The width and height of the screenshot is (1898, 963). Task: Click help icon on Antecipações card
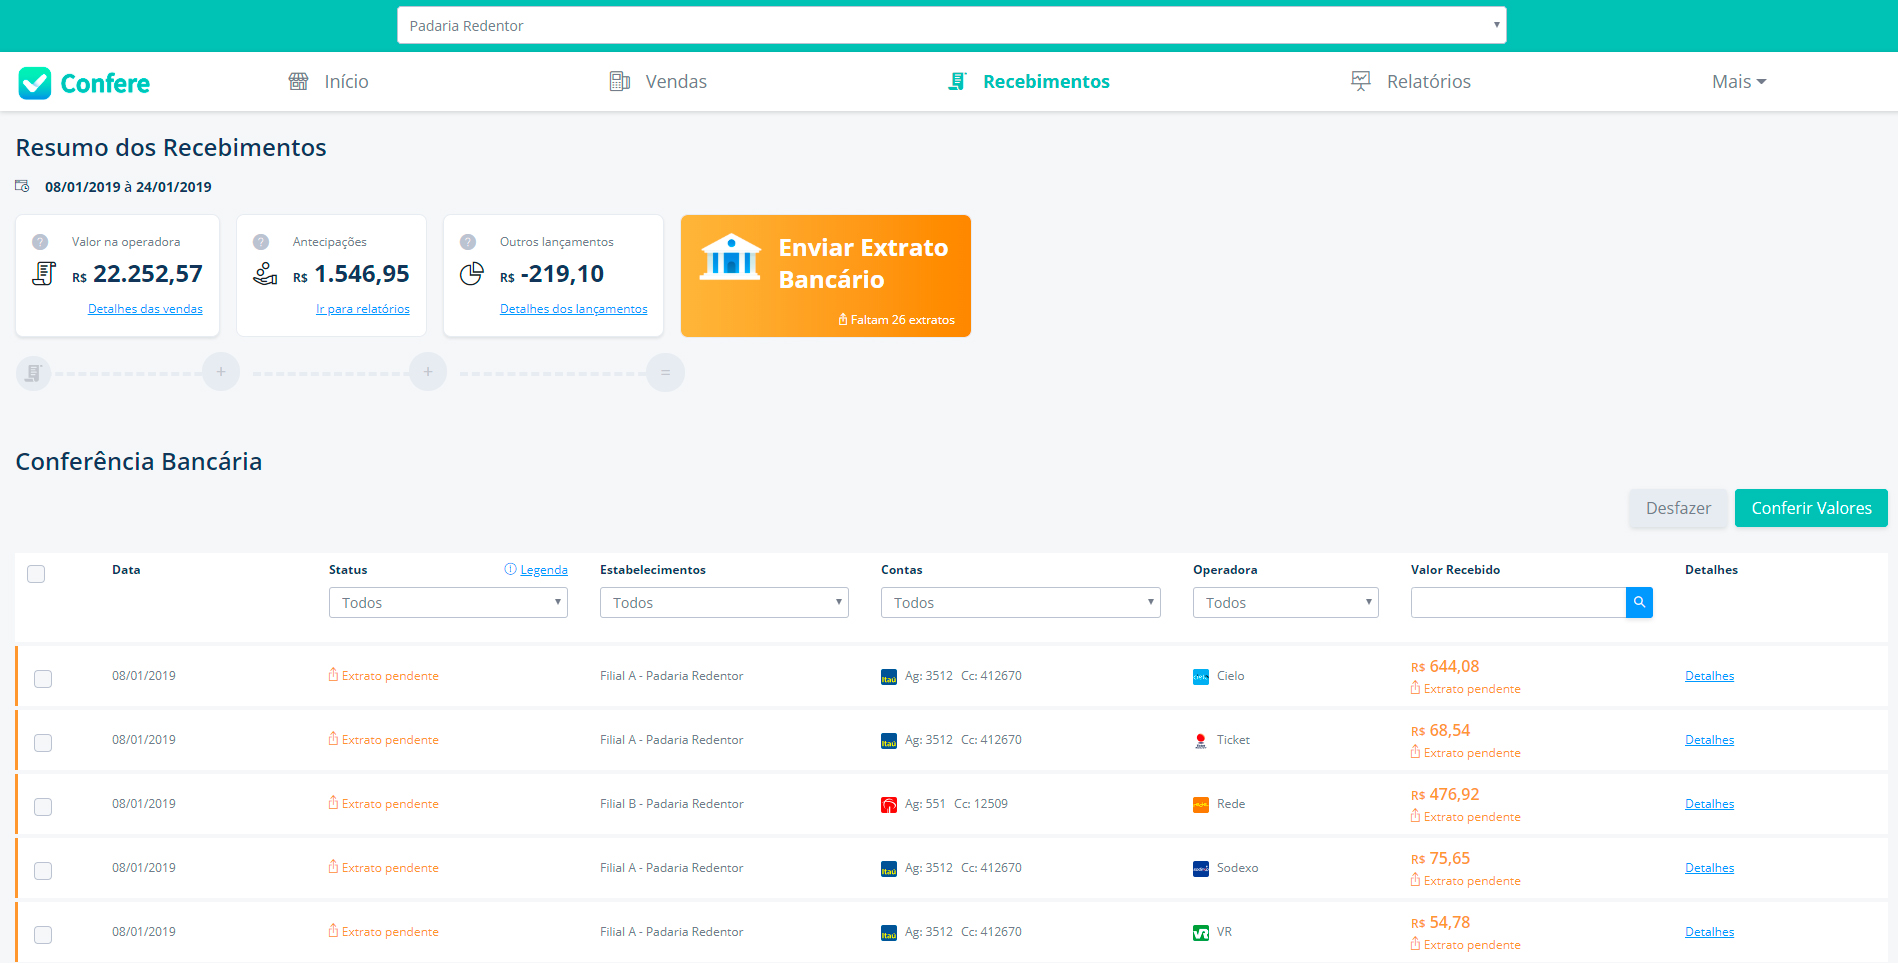click(x=261, y=242)
